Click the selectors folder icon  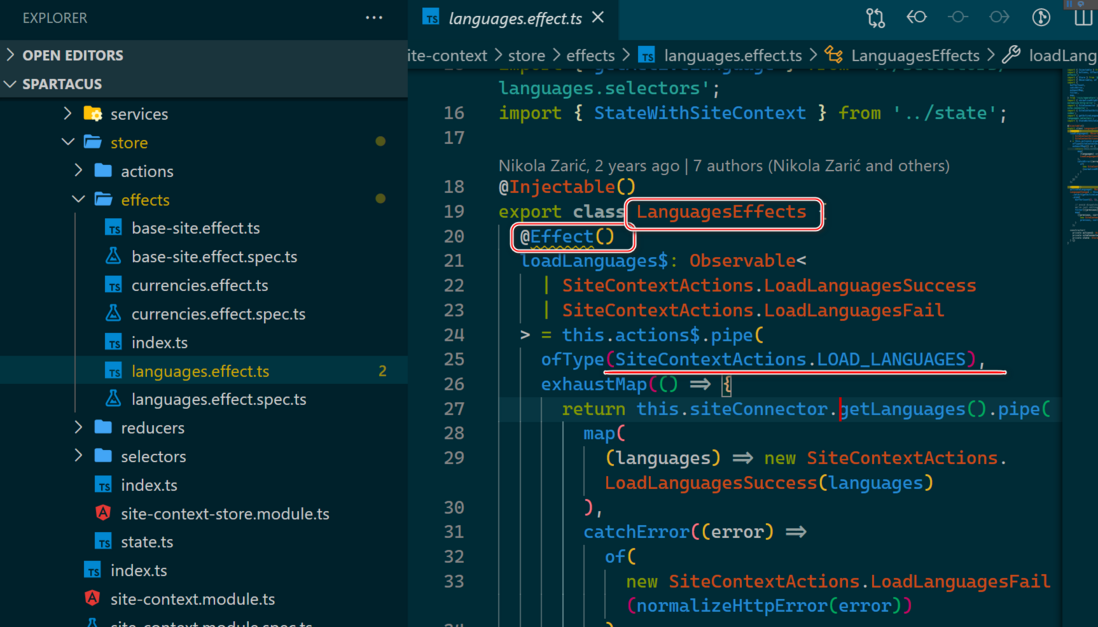[x=103, y=455]
